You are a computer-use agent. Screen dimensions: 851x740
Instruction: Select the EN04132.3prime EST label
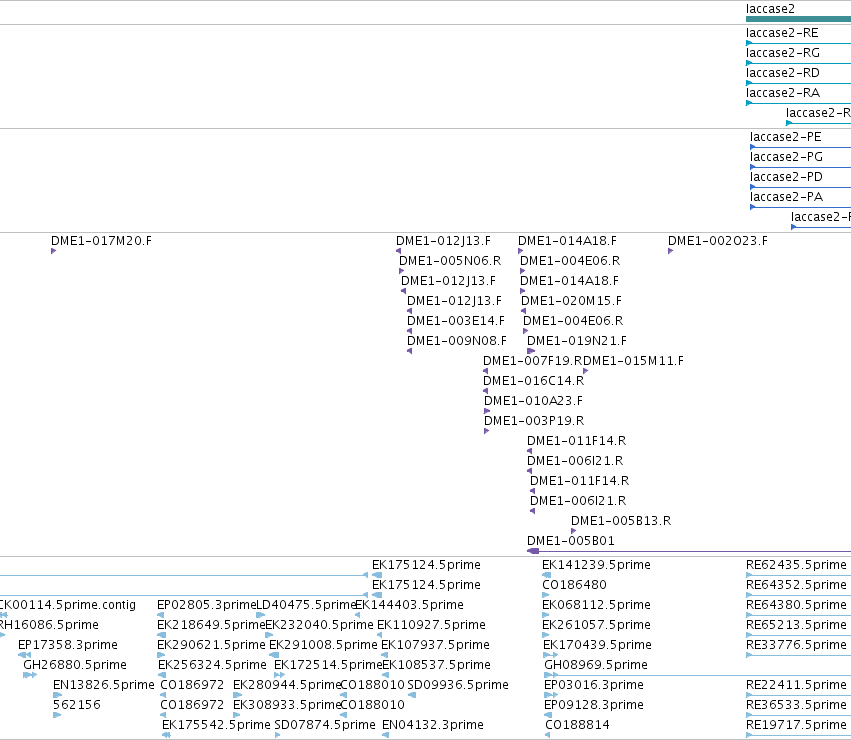pyautogui.click(x=433, y=726)
